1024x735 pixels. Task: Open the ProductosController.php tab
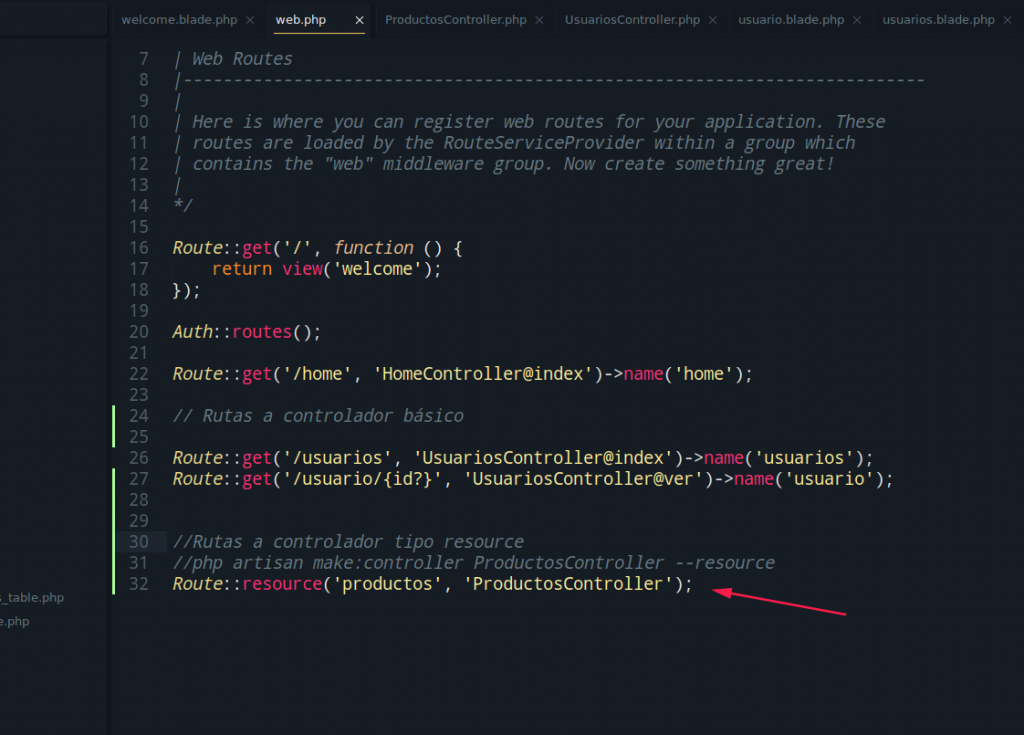pos(455,20)
